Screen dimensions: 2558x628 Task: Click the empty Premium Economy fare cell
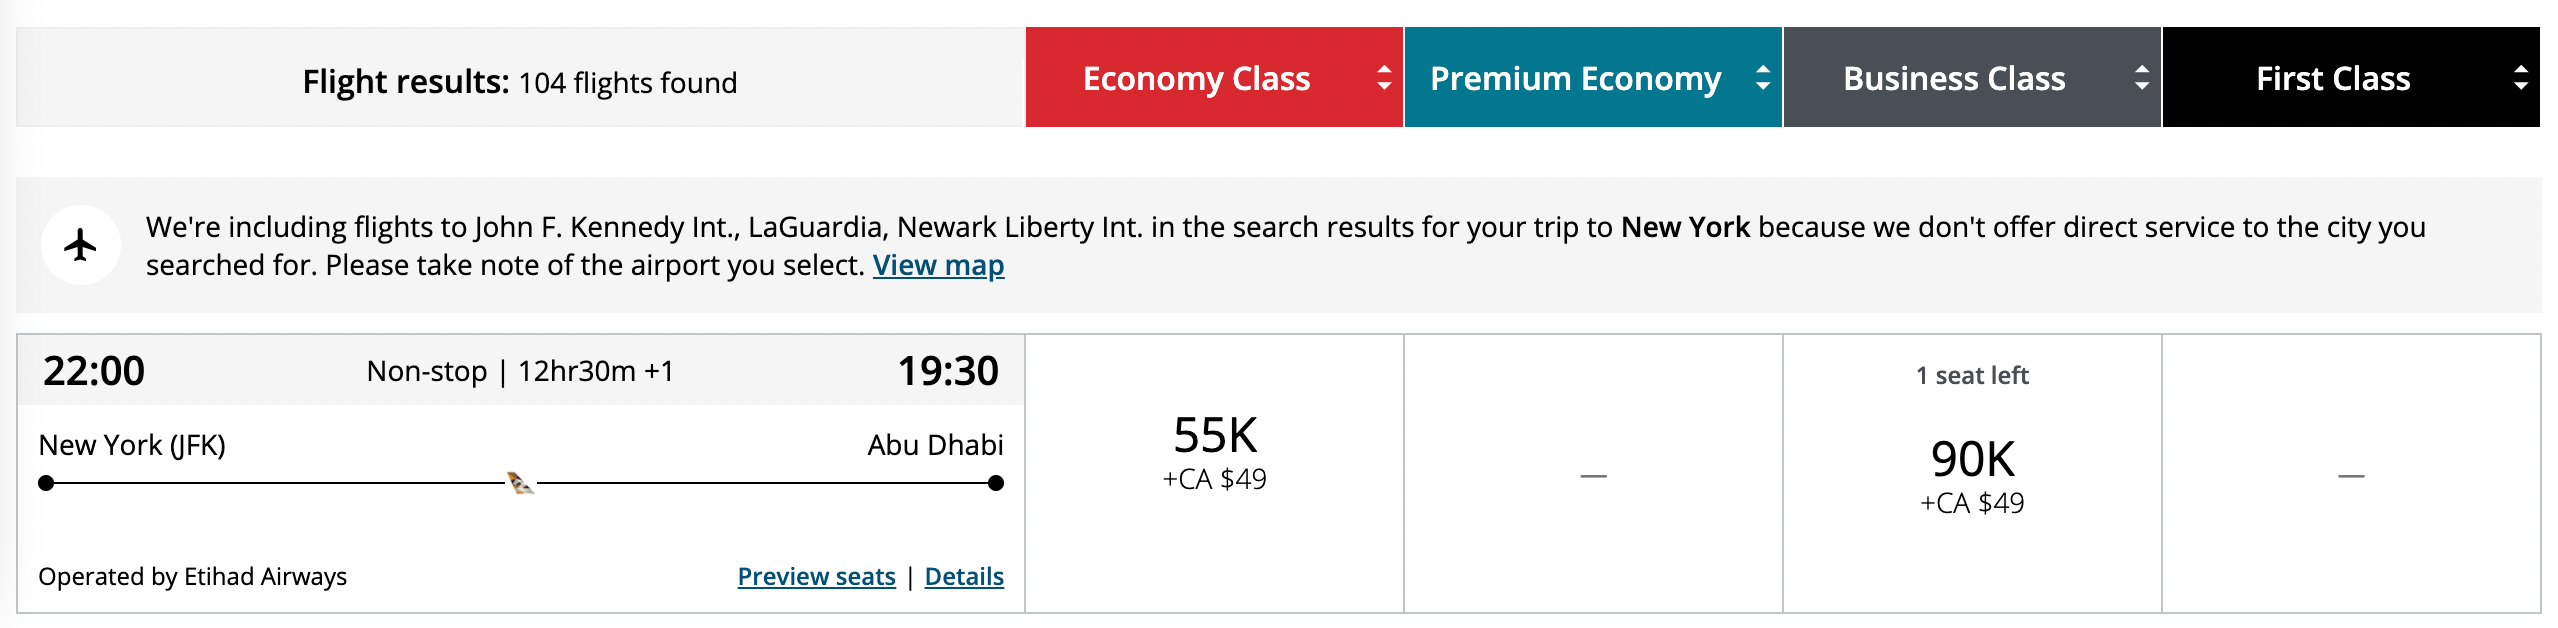tap(1593, 475)
